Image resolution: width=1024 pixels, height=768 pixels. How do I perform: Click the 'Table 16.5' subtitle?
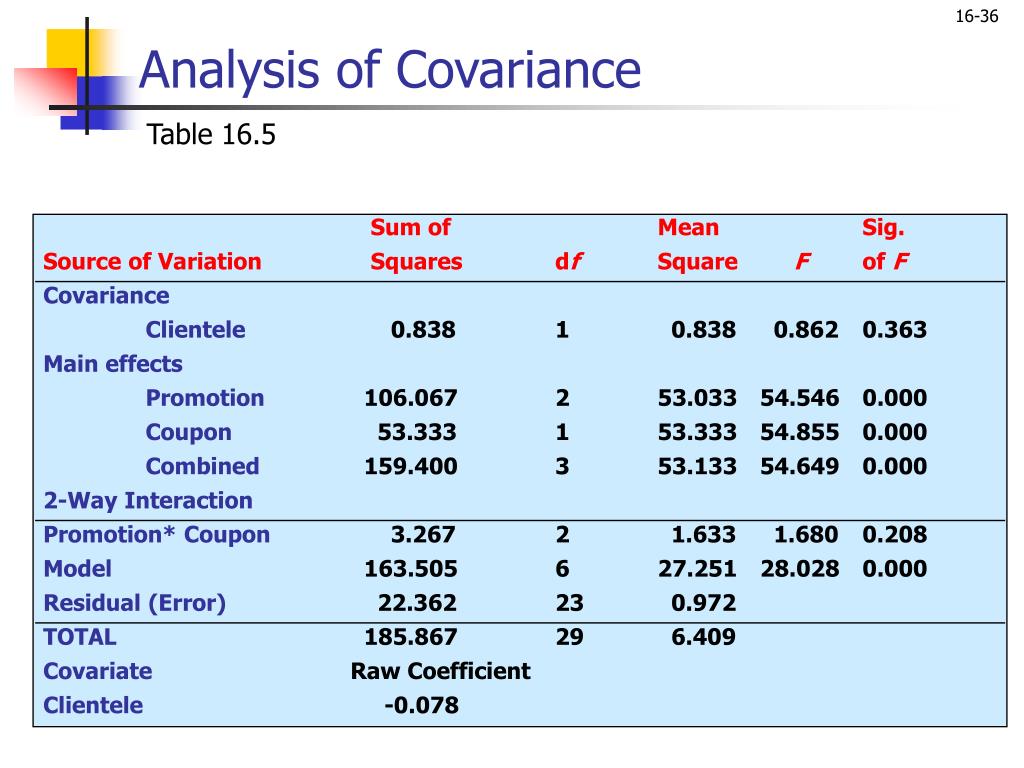click(211, 135)
